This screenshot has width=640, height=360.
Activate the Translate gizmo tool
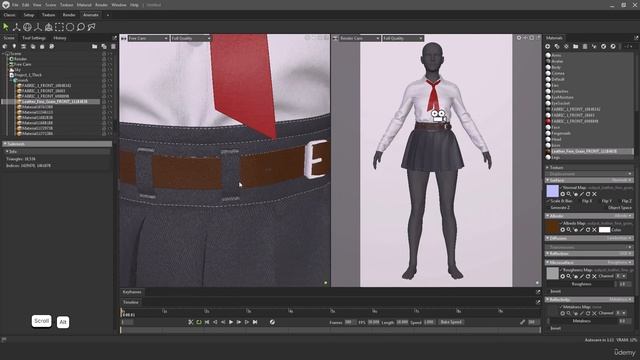click(x=16, y=27)
